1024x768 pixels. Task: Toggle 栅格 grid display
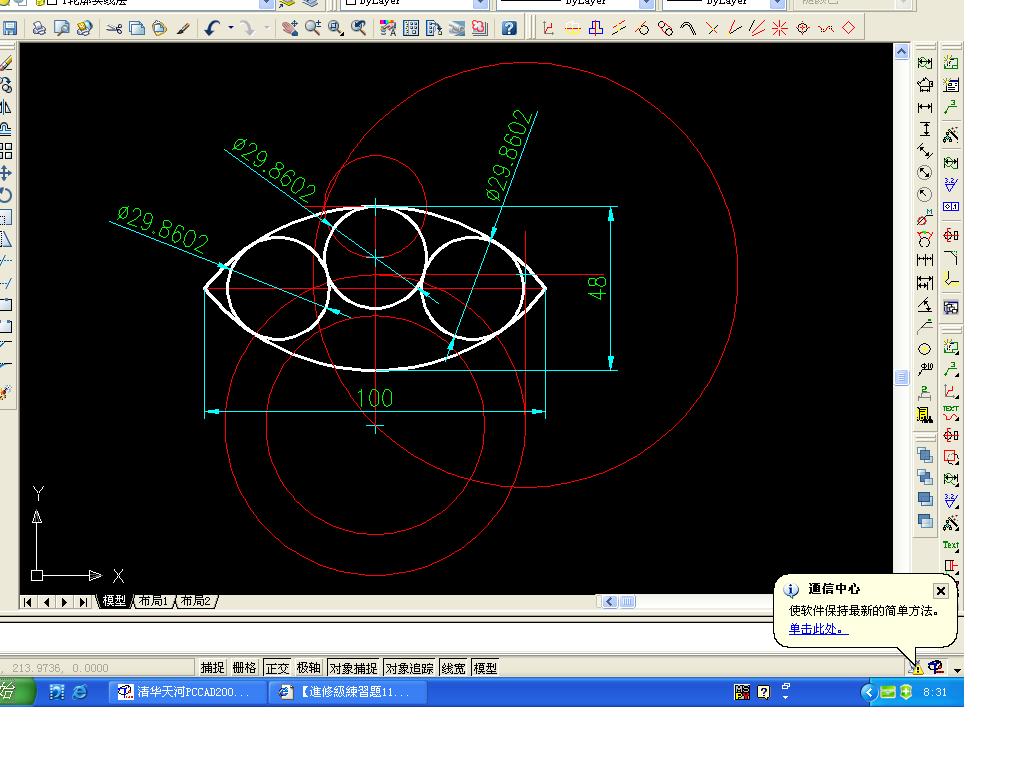[244, 667]
